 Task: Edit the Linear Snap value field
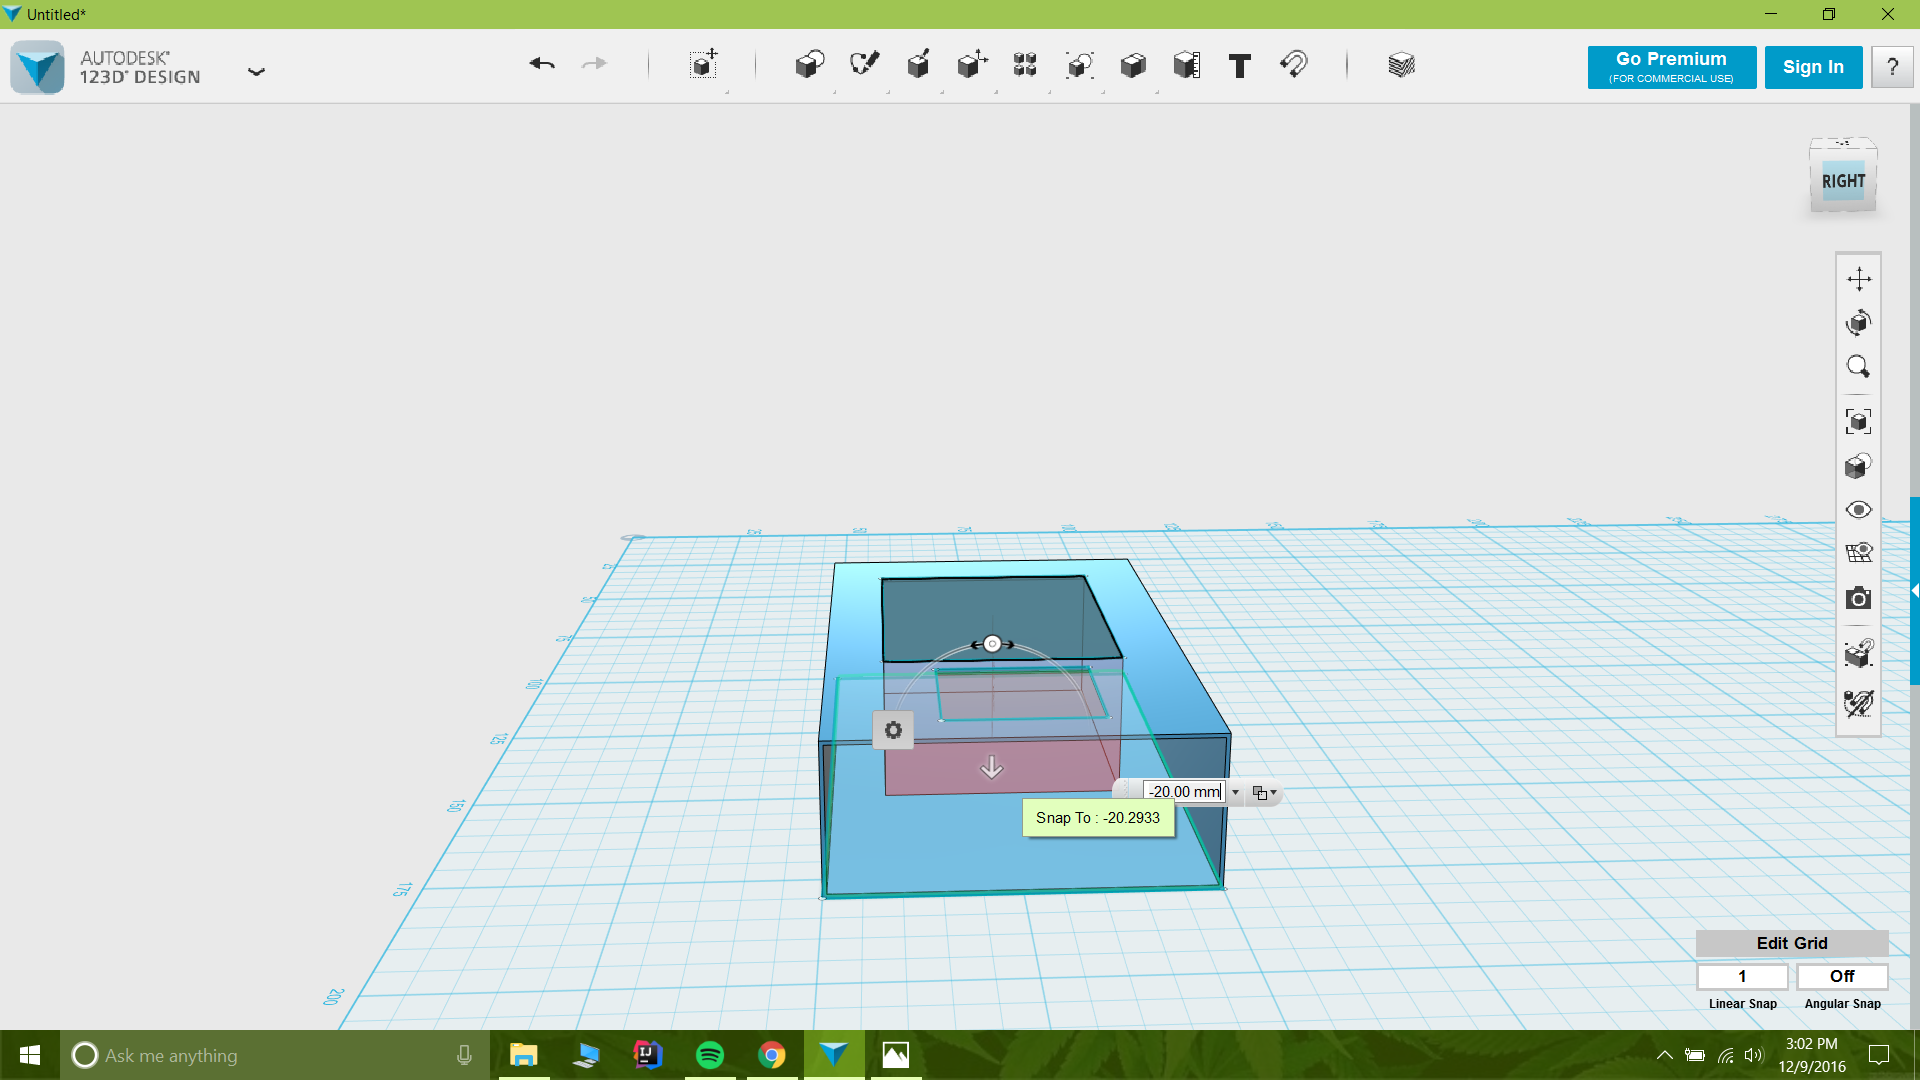coord(1742,976)
